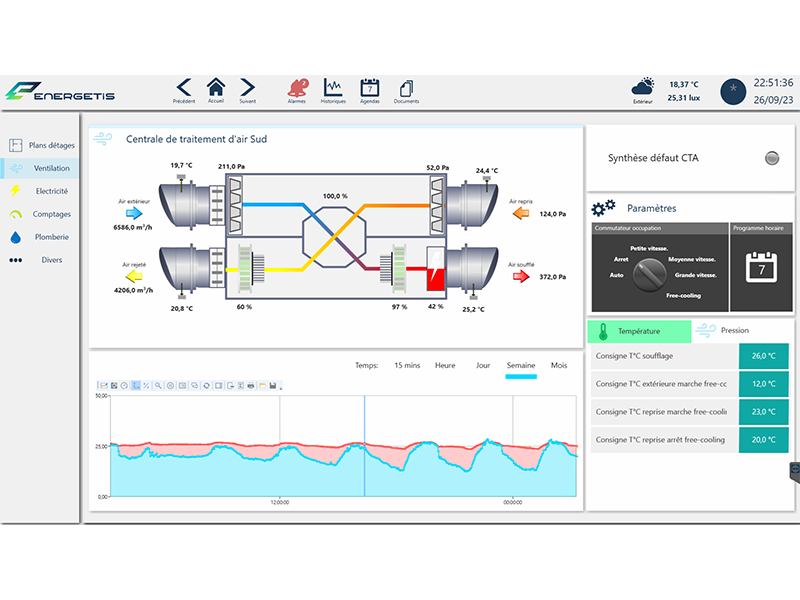
Task: Set chart time range to Heure
Action: [445, 365]
